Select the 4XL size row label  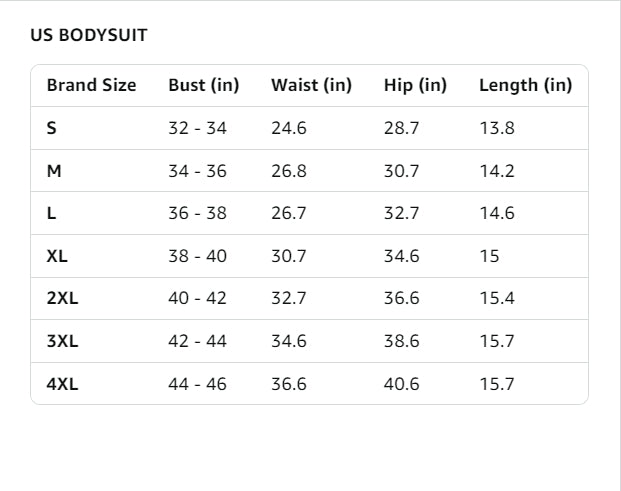[62, 383]
